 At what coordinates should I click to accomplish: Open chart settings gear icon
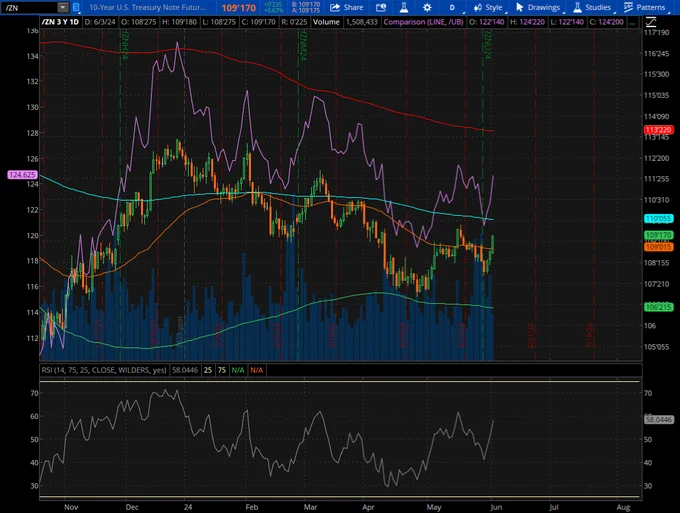427,7
